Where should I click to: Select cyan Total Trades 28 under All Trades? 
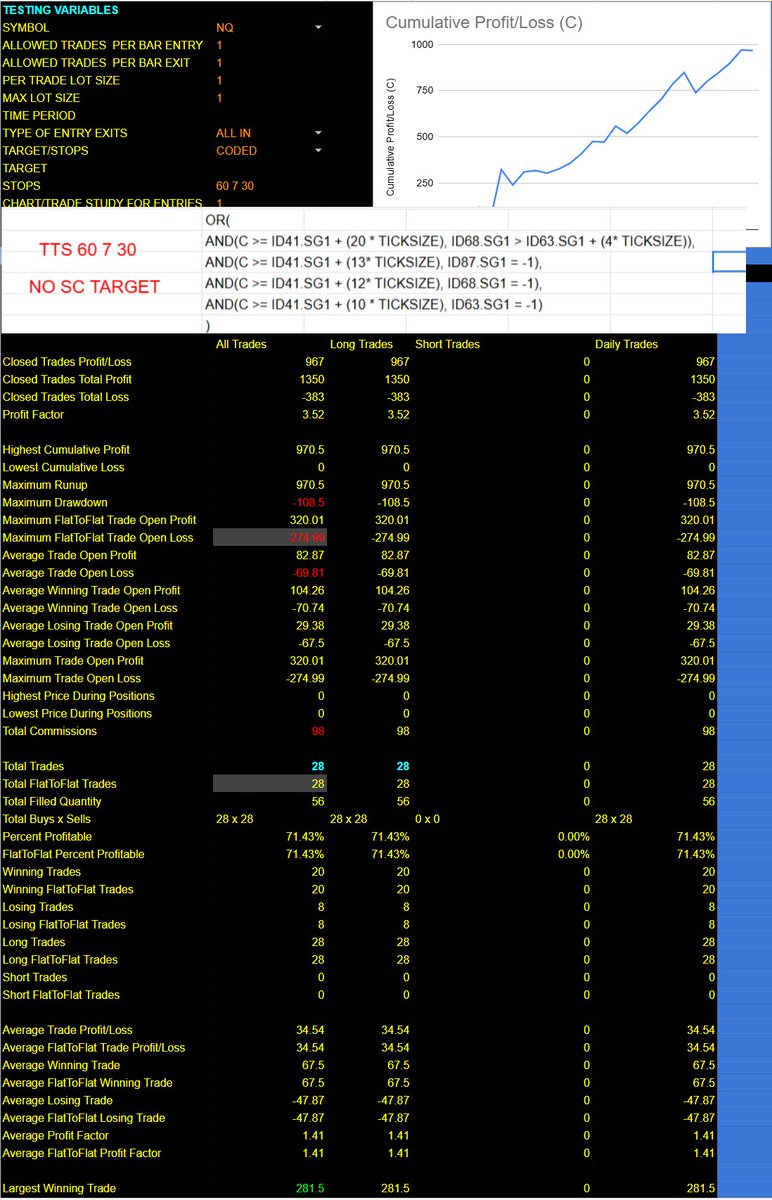pyautogui.click(x=319, y=766)
